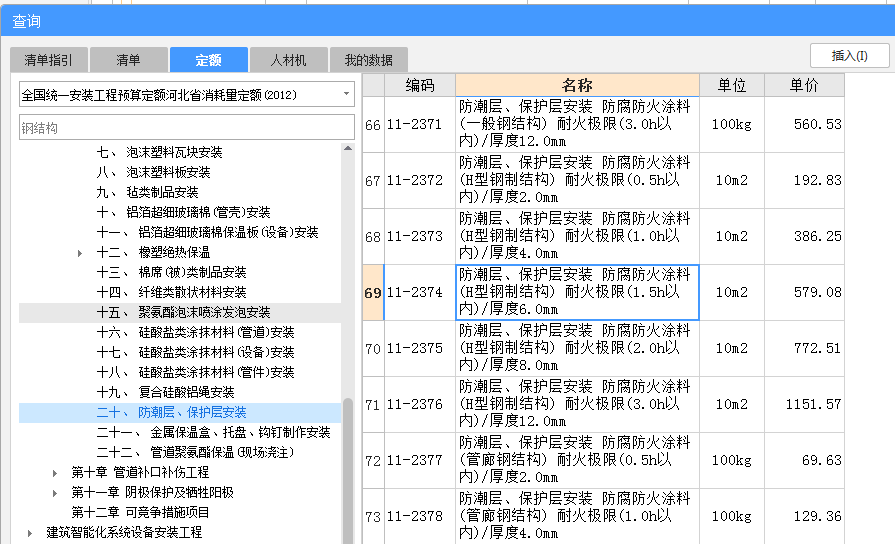
Task: Click name cell 管廊钢结构 耐火极限1.0h 厚度4.0mm
Action: click(577, 516)
